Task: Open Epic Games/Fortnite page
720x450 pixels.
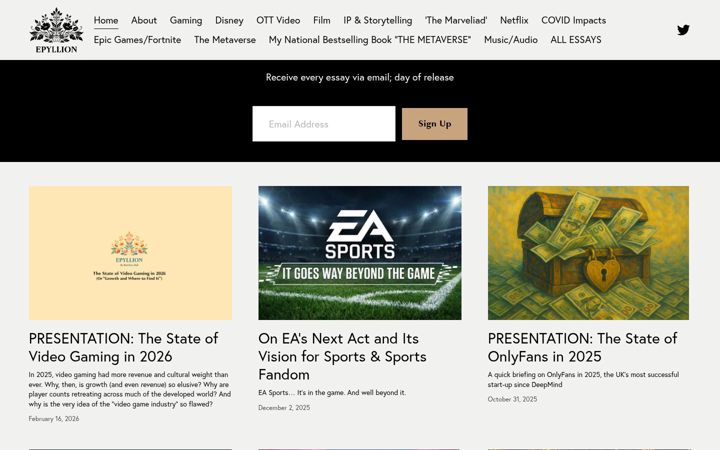Action: pos(137,39)
